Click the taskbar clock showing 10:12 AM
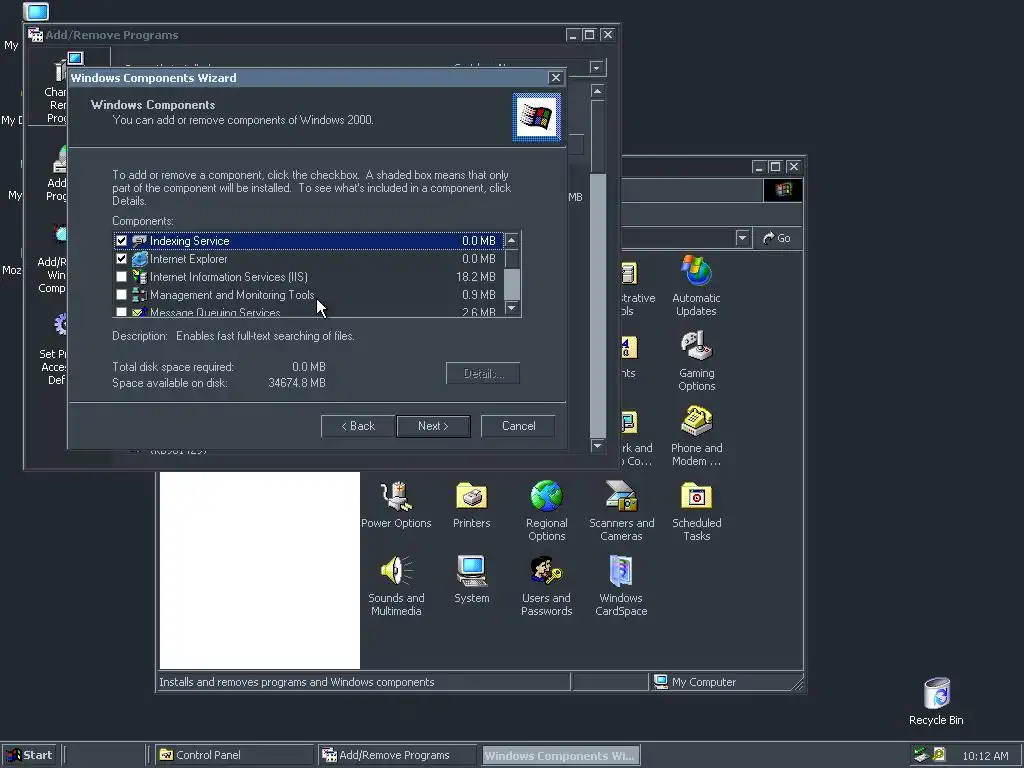Viewport: 1024px width, 768px height. (984, 756)
